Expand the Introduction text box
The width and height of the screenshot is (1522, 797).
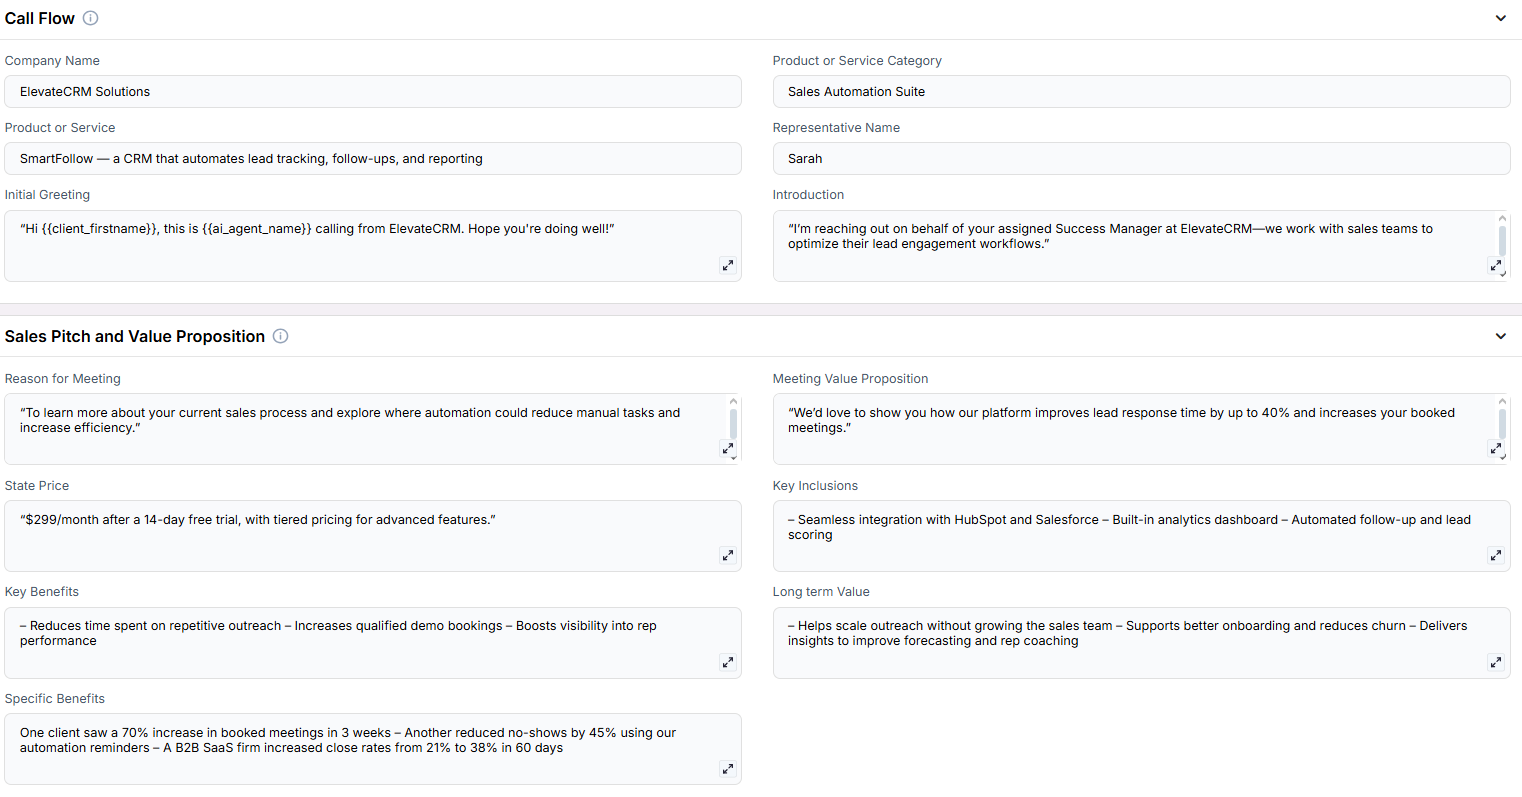[1496, 265]
